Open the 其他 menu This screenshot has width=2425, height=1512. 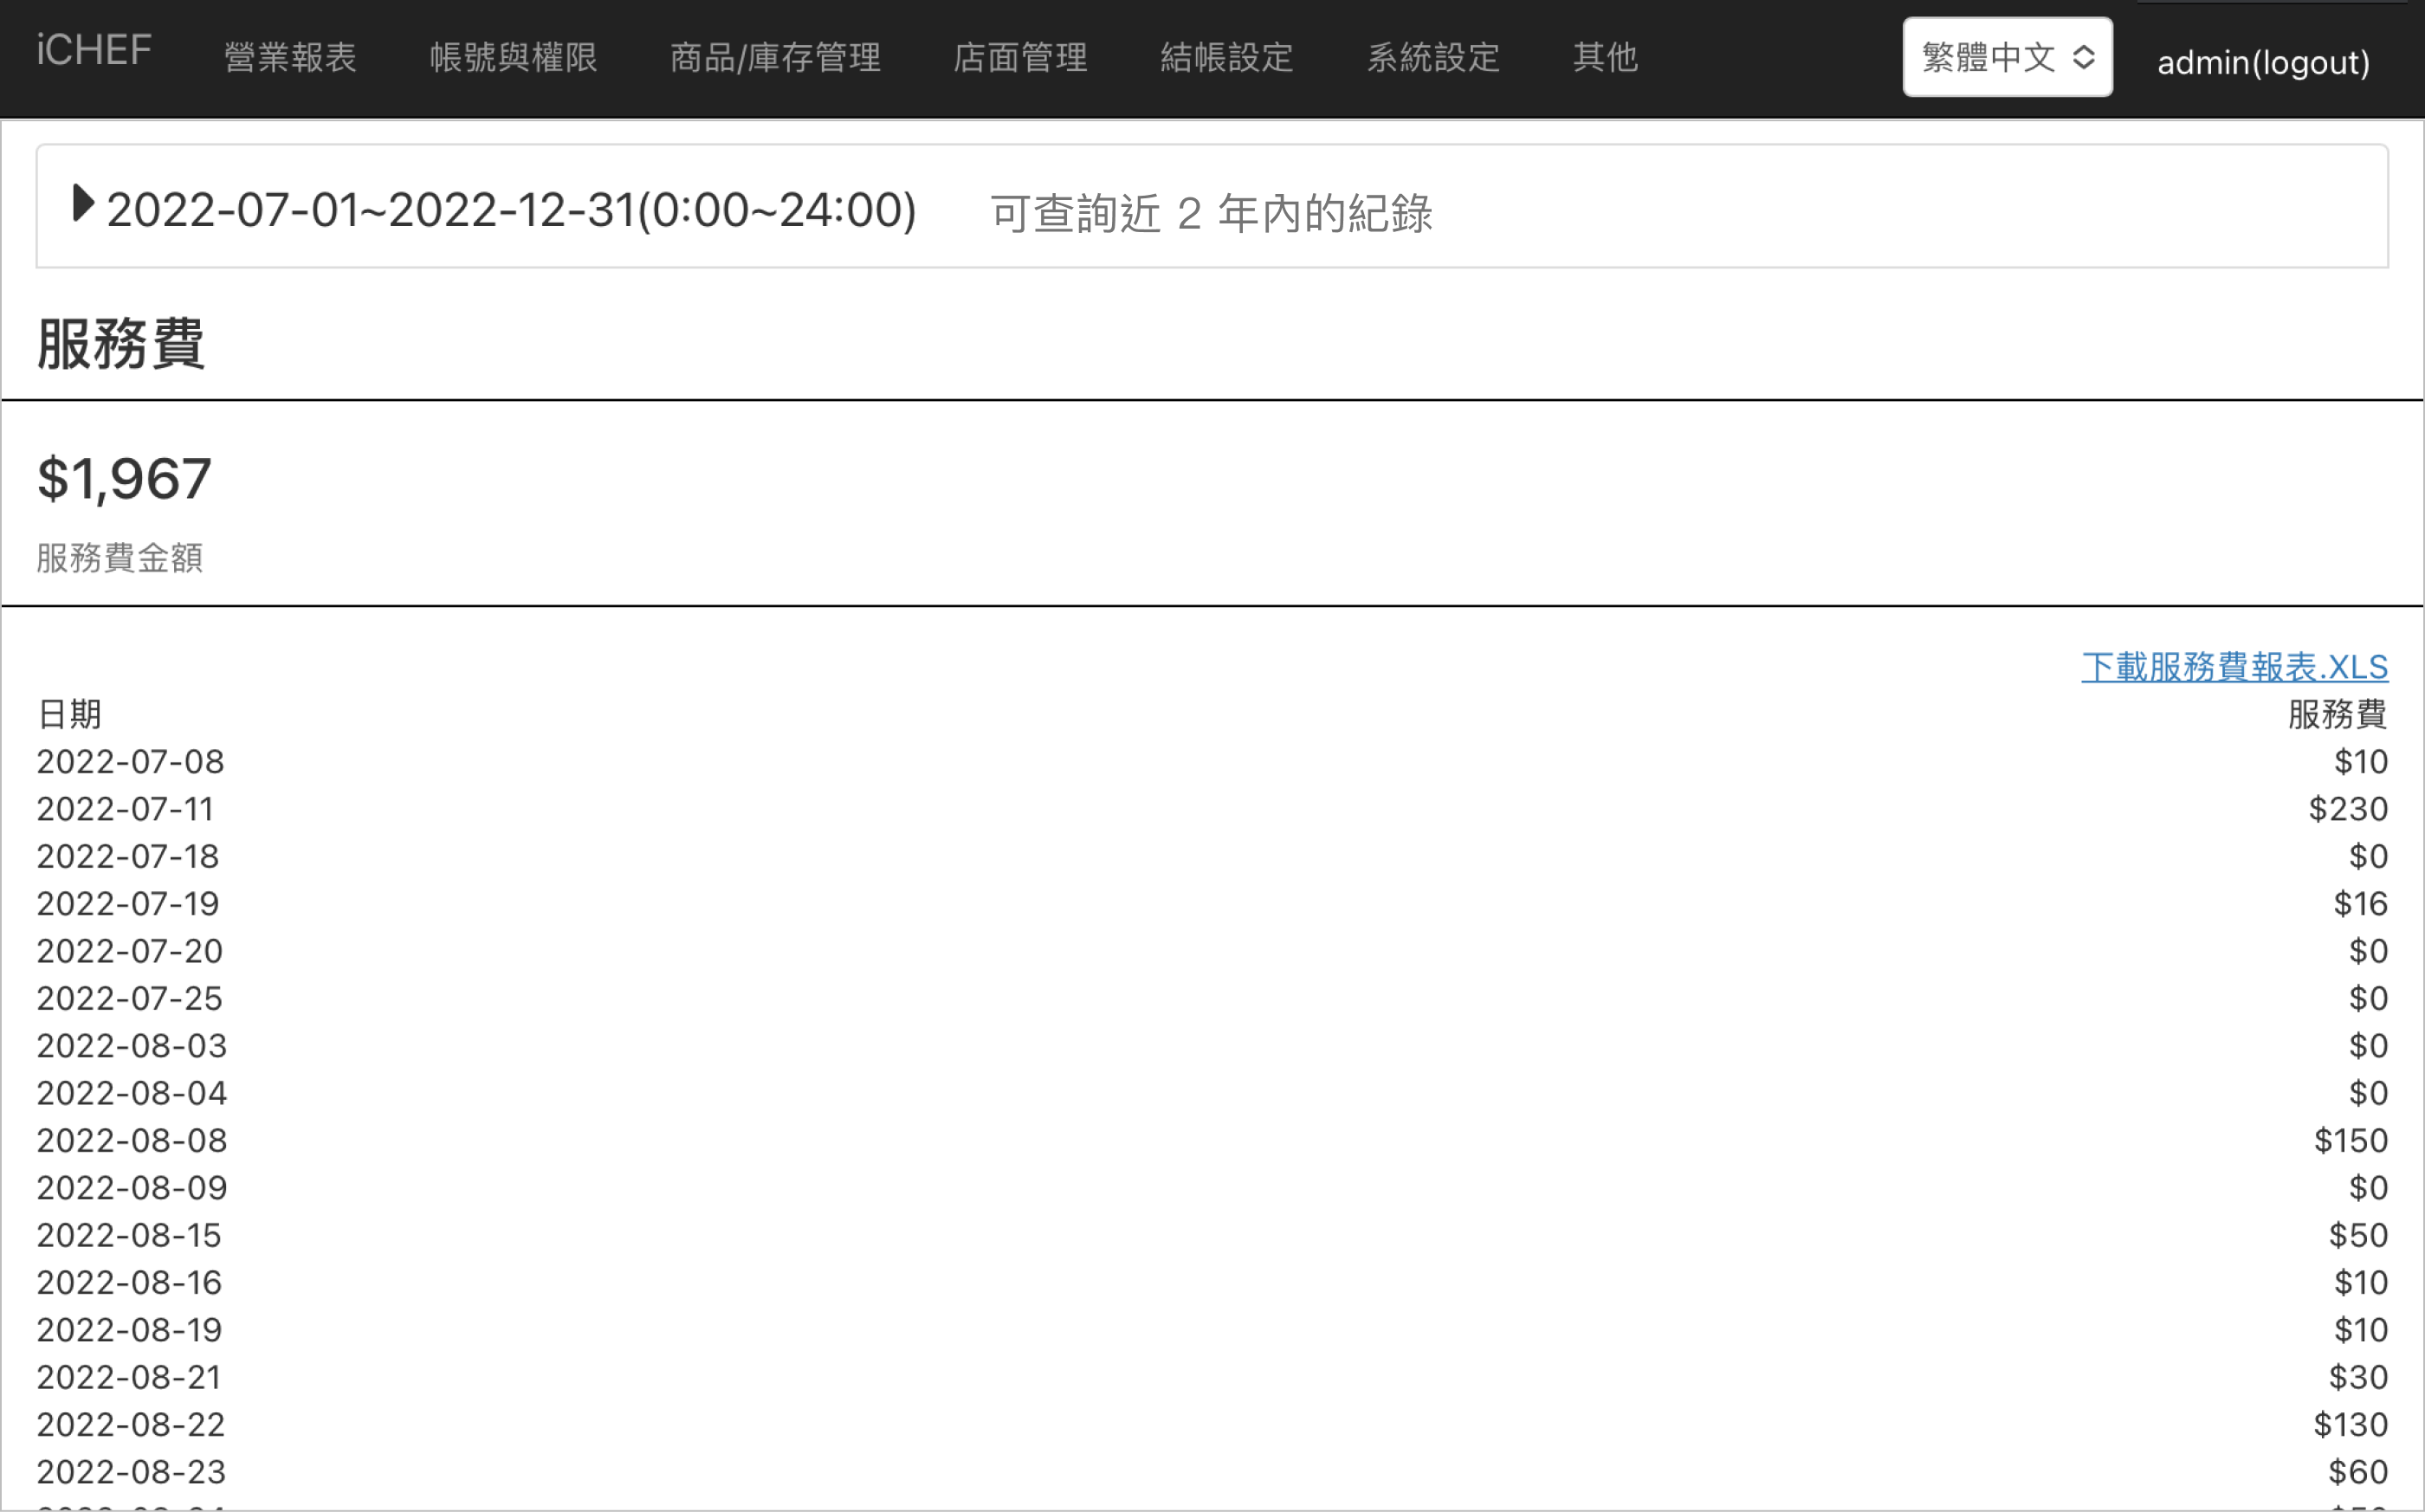point(1605,57)
